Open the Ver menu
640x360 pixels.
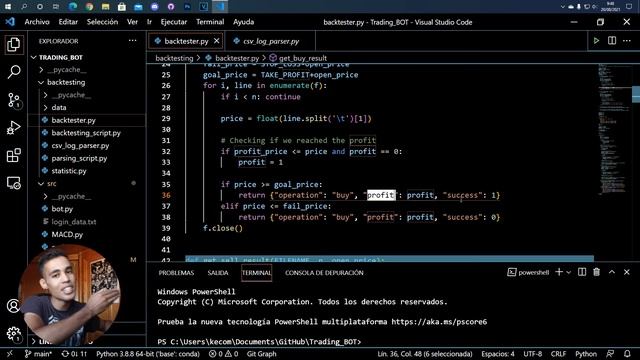click(132, 22)
